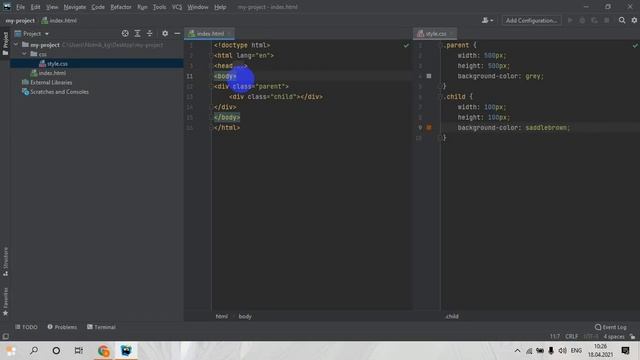The width and height of the screenshot is (640, 360).
Task: Click the Search Everywhere magnifier icon
Action: pyautogui.click(x=622, y=20)
